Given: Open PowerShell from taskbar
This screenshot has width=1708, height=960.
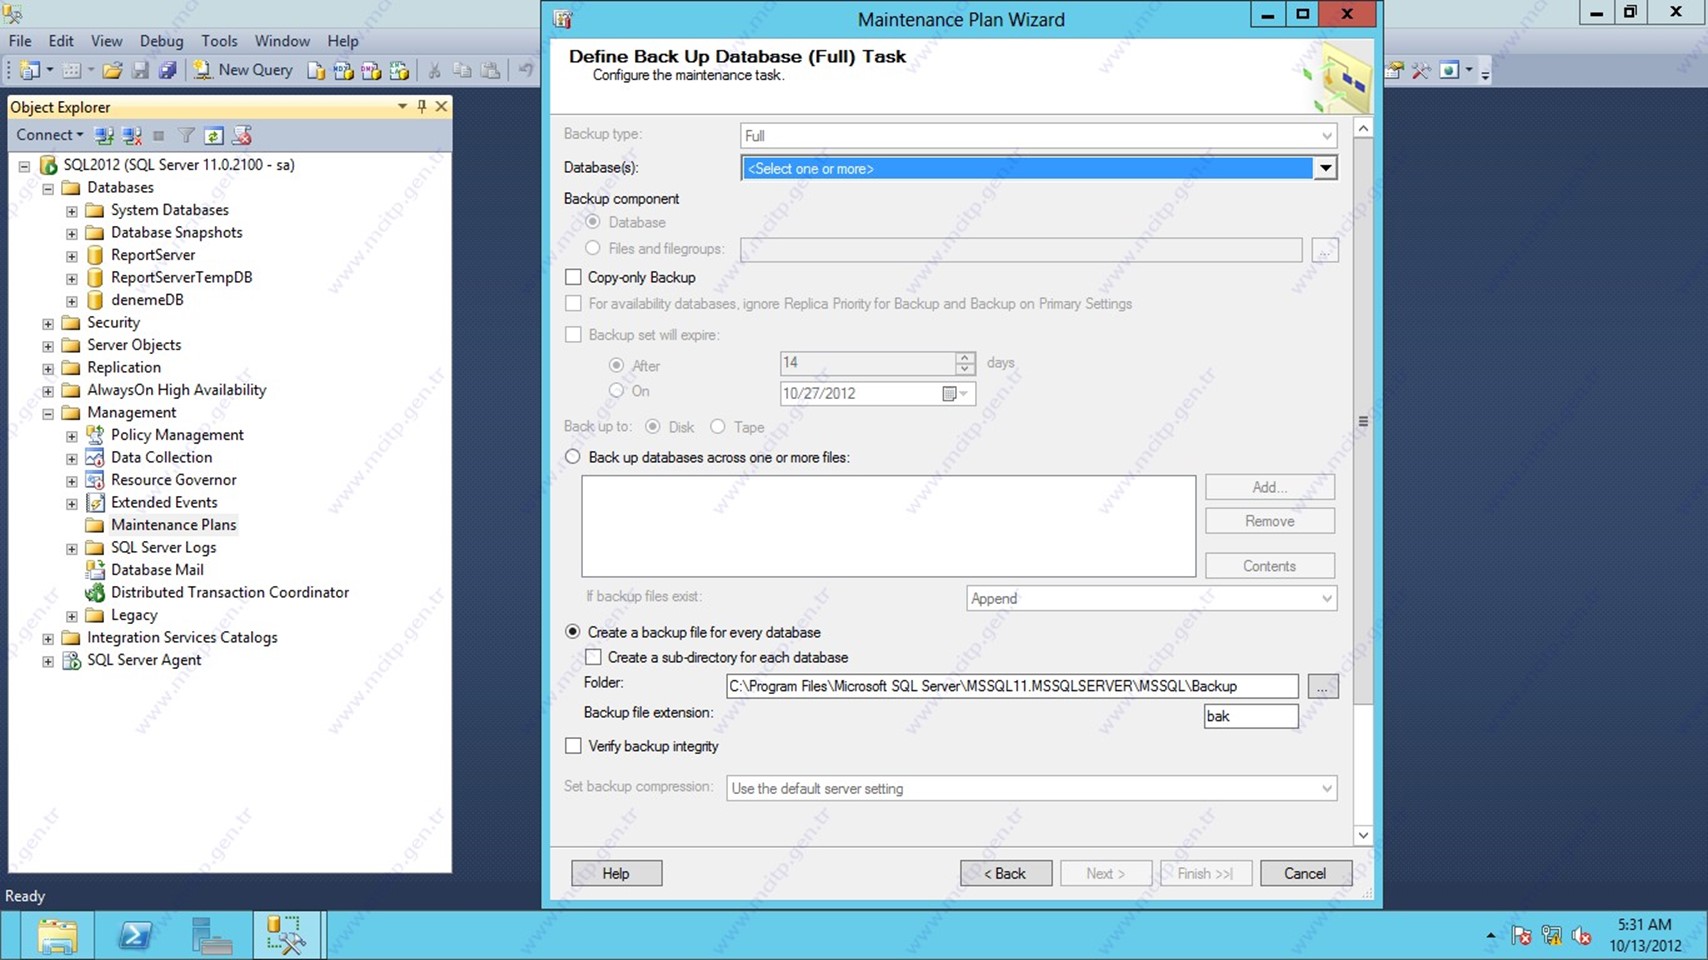Looking at the screenshot, I should pos(135,936).
